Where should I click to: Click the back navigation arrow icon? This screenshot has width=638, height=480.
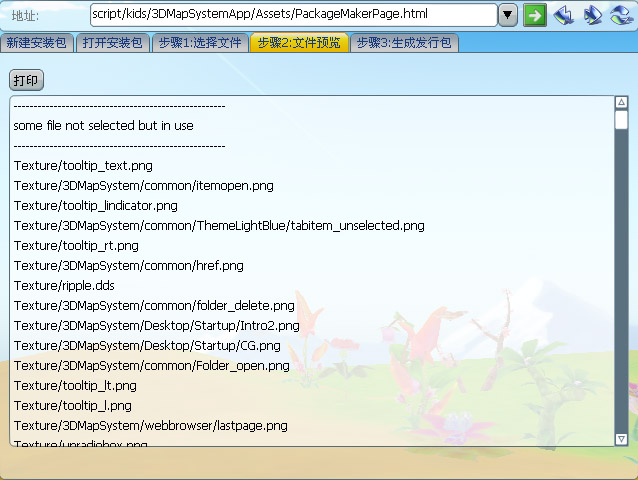tap(564, 15)
